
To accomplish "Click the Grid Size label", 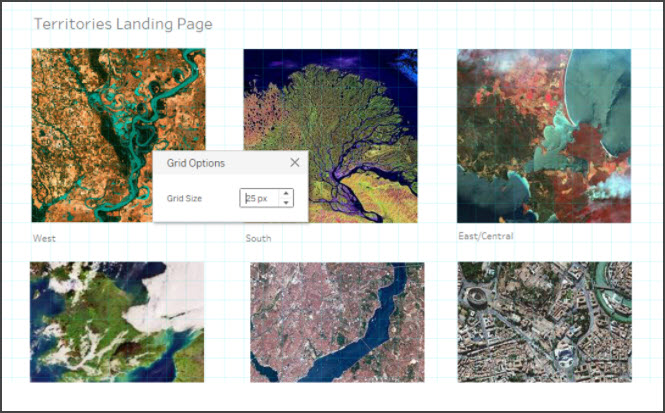I will pos(184,199).
